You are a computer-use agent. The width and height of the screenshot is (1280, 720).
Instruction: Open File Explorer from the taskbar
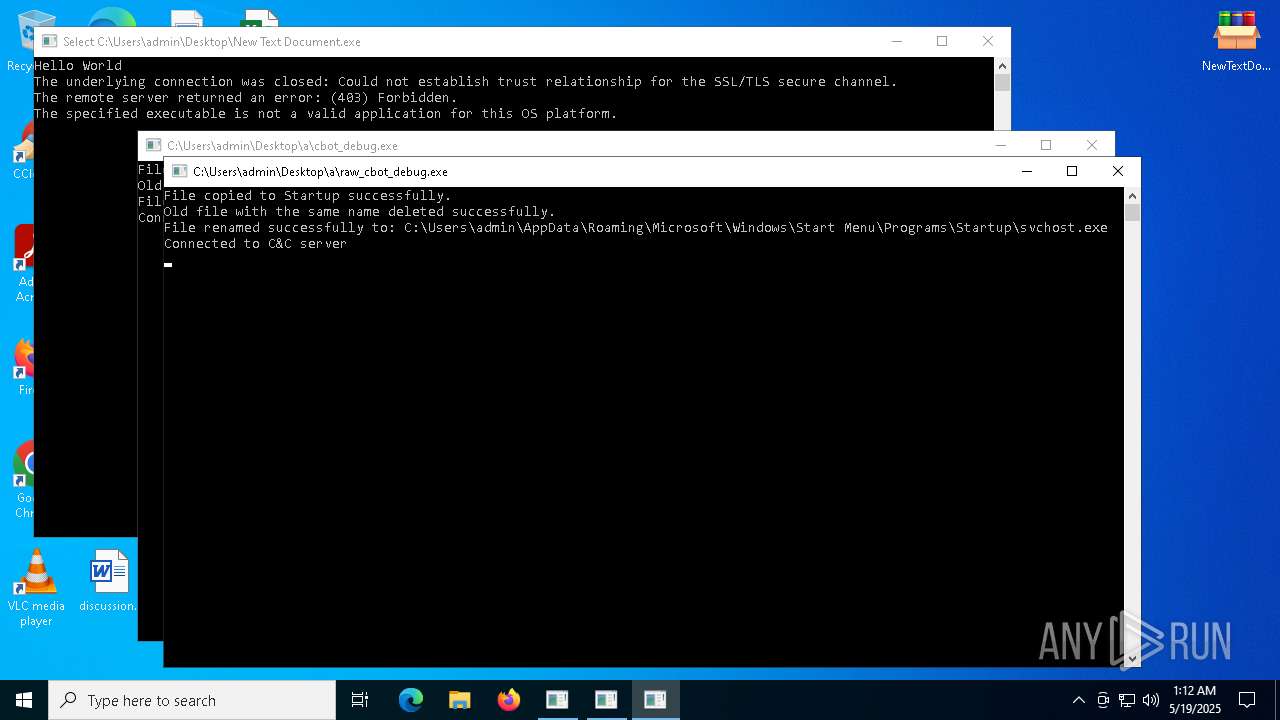coord(460,700)
